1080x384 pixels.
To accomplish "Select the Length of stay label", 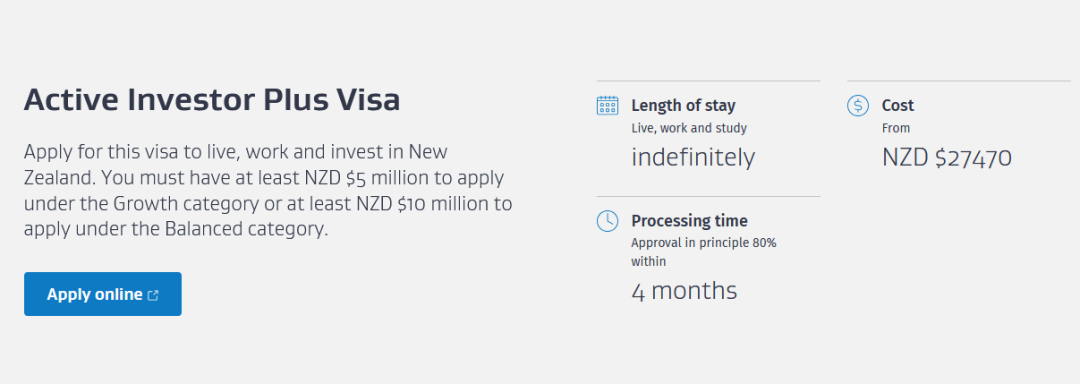I will click(x=683, y=106).
